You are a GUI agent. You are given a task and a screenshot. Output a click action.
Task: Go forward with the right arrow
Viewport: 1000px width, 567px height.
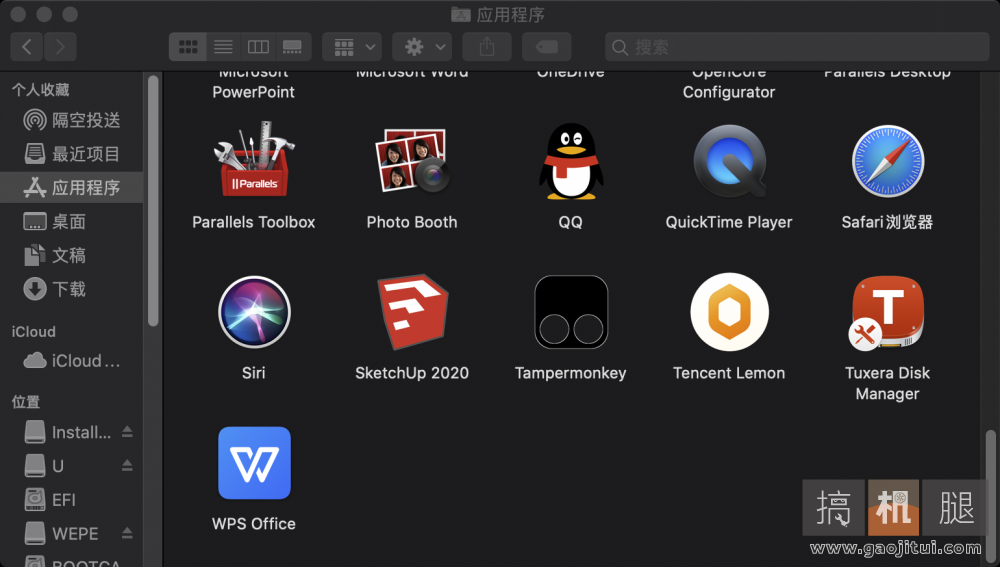[x=61, y=47]
